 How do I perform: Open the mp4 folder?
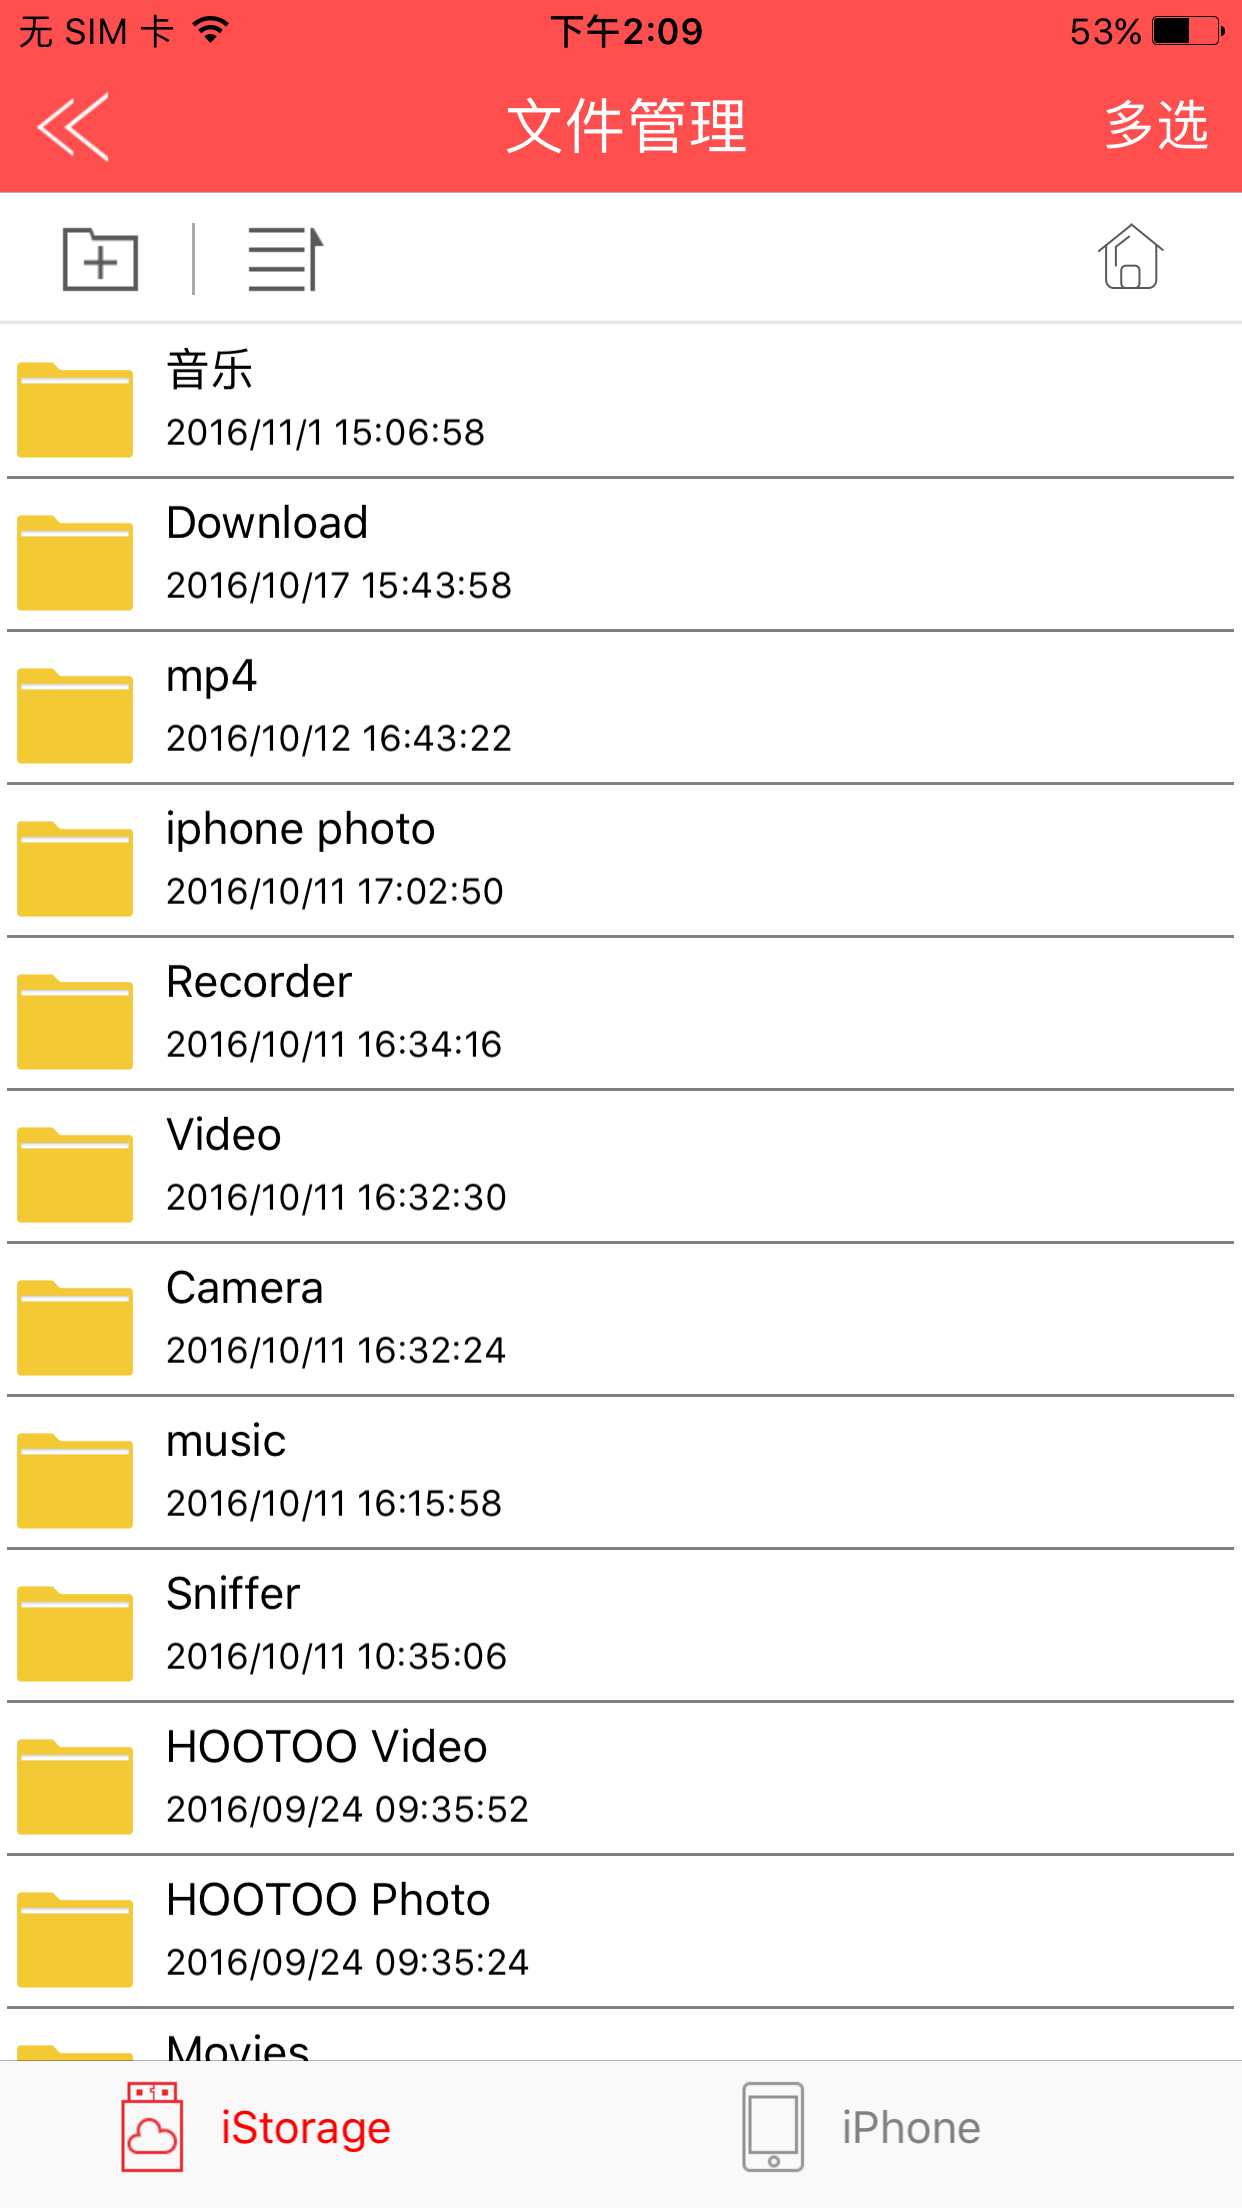pyautogui.click(x=621, y=707)
